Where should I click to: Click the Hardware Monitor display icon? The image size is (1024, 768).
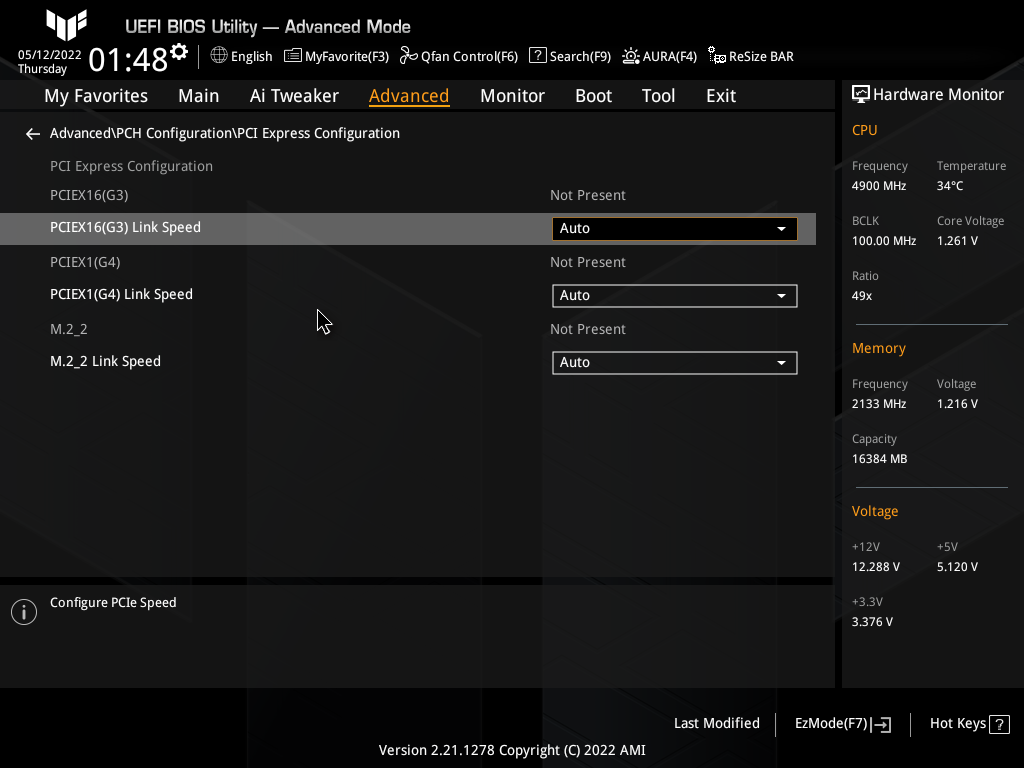[861, 95]
